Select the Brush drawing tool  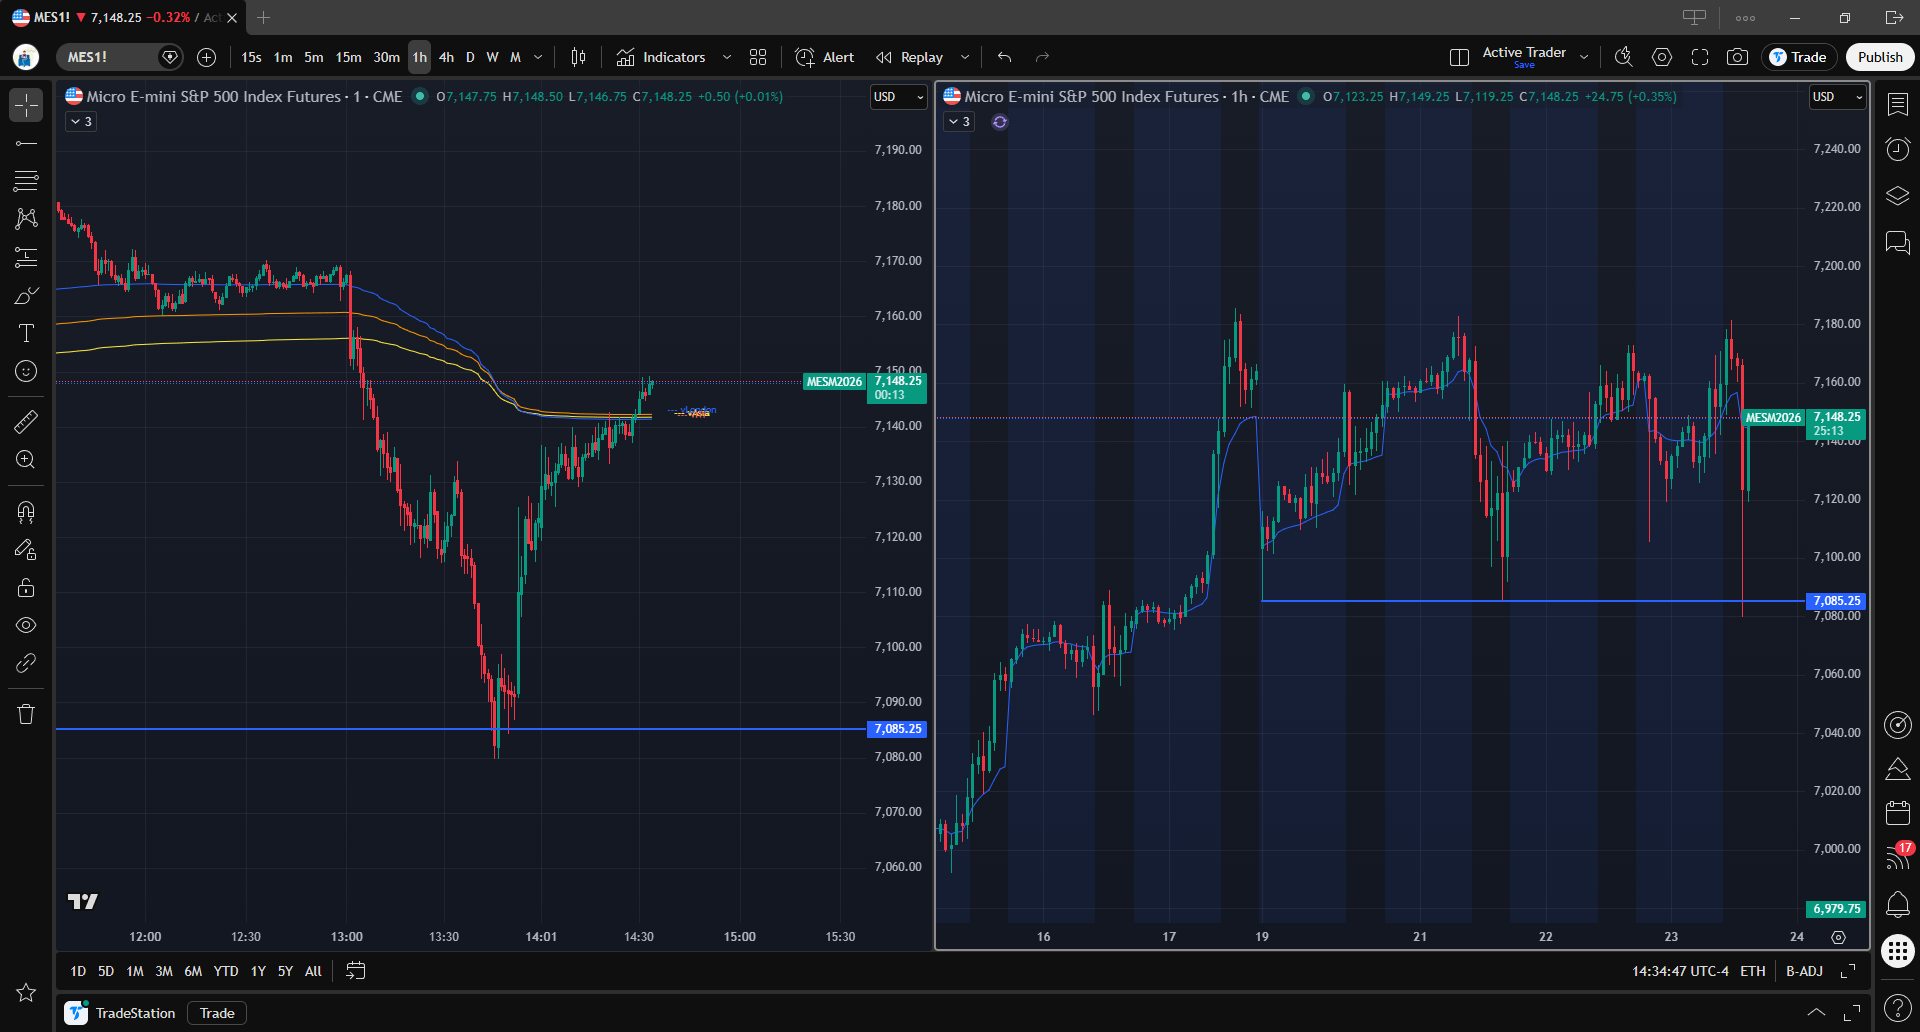26,296
